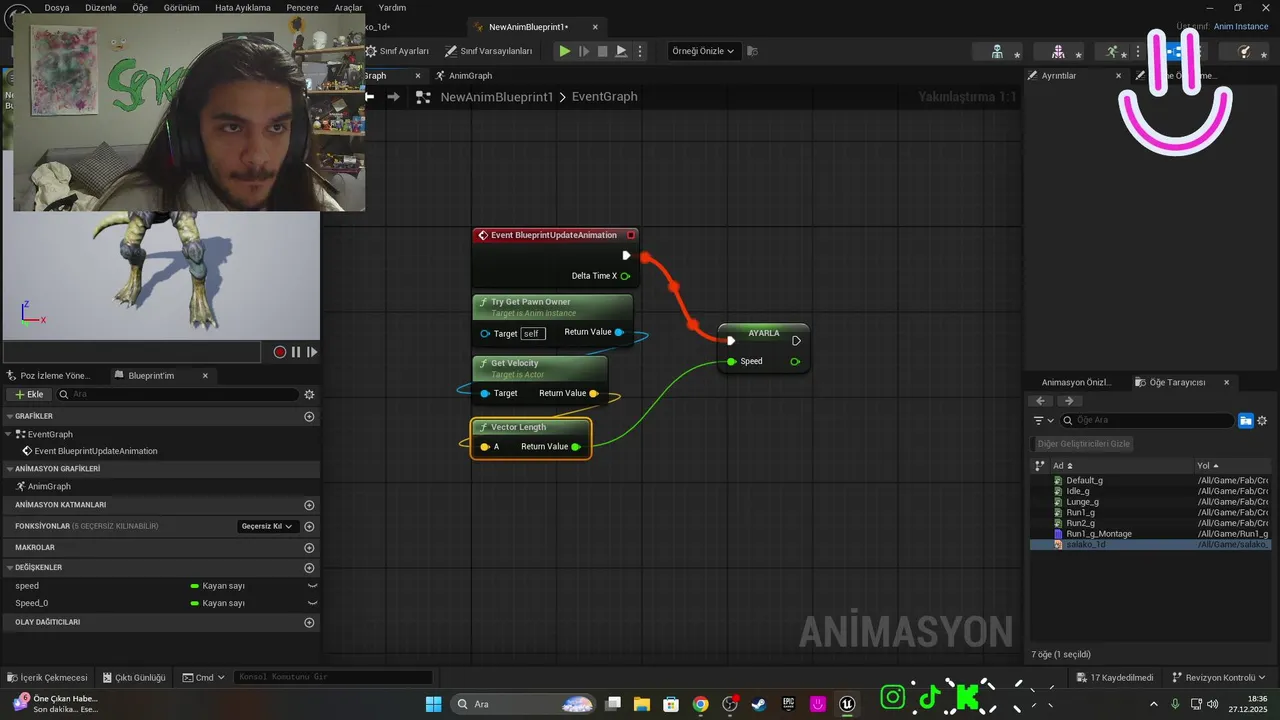The width and height of the screenshot is (1280, 720).
Task: Add a new function with FONKSİYONLAR plus
Action: pyautogui.click(x=309, y=526)
